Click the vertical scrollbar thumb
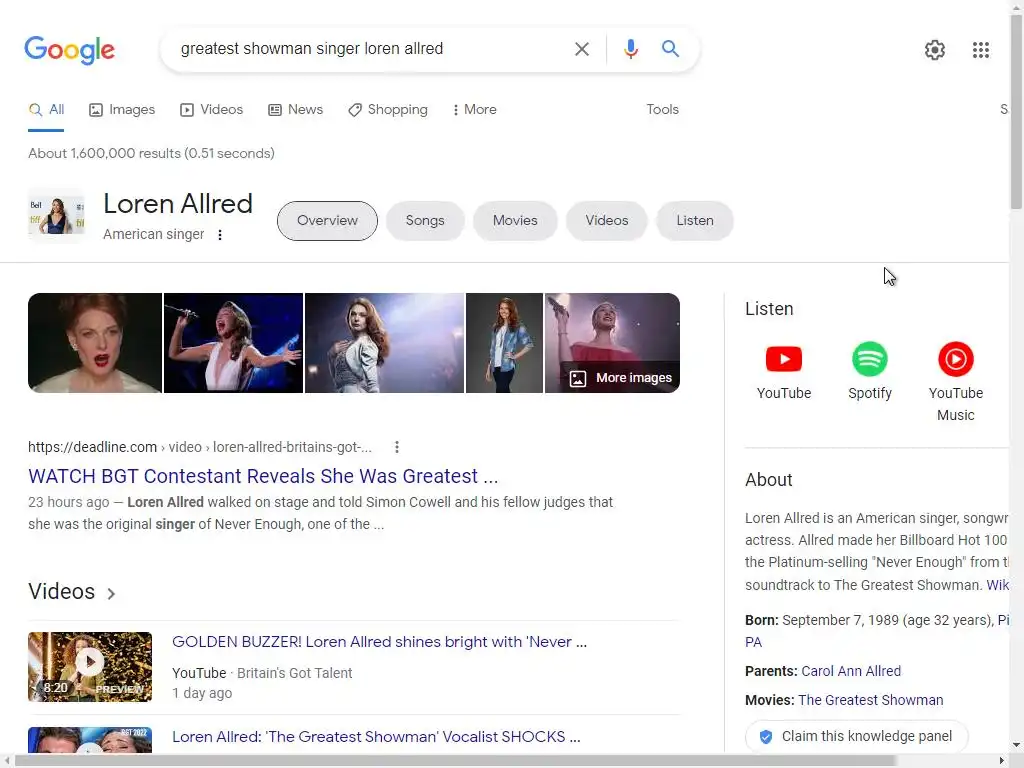The height and width of the screenshot is (768, 1024). 1016,112
